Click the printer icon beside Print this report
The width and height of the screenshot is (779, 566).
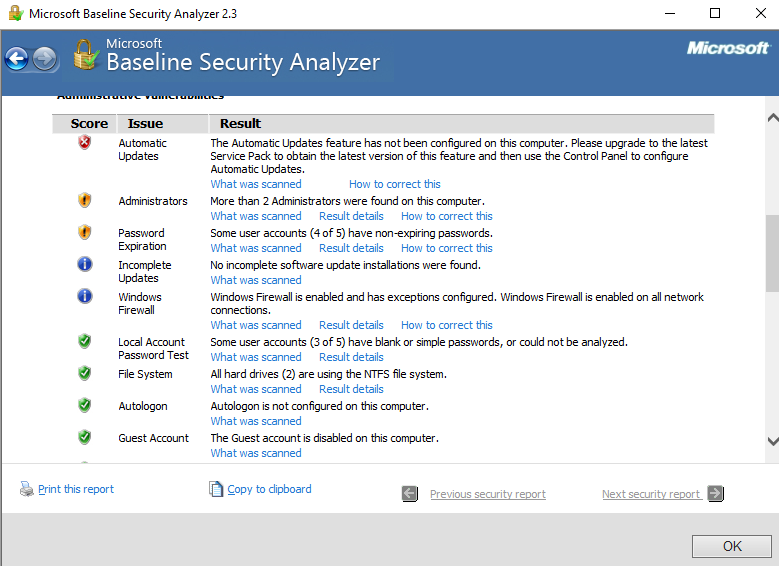coord(27,489)
